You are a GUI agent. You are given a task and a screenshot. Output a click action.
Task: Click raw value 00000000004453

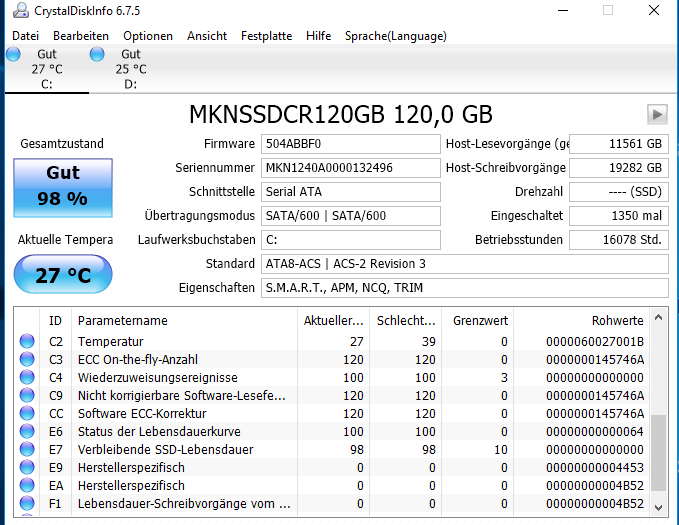pyautogui.click(x=595, y=468)
